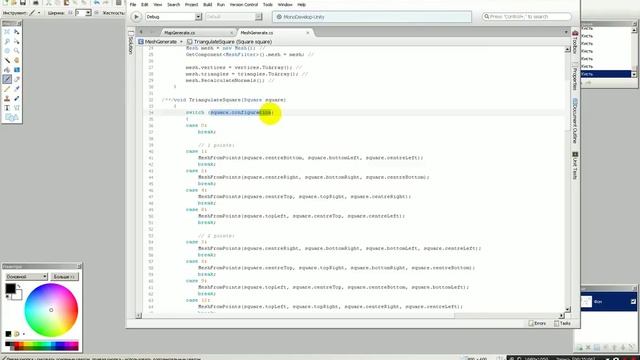Select the Clone Stamp tool
This screenshot has height=360, width=640.
(7, 98)
